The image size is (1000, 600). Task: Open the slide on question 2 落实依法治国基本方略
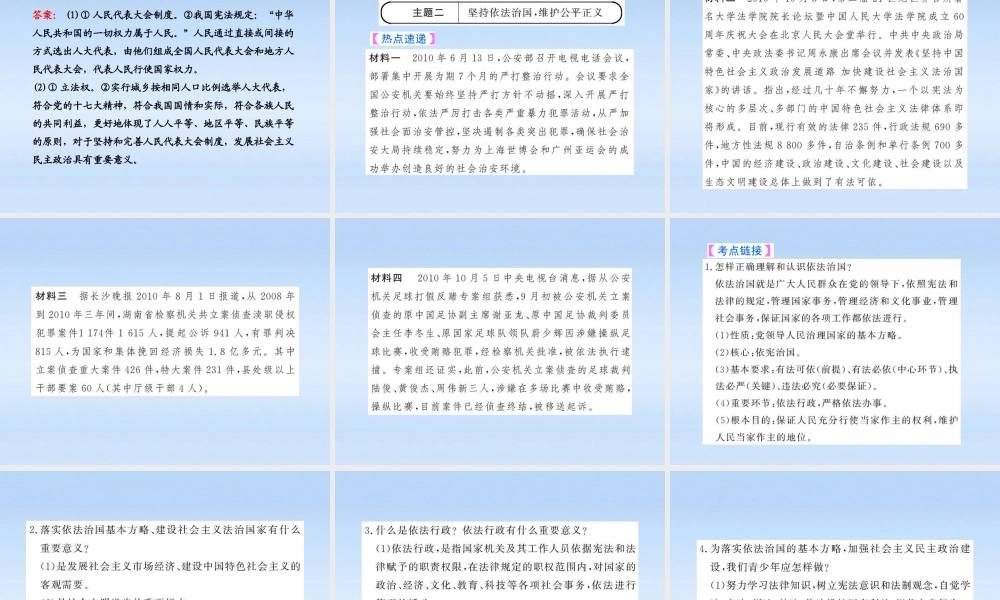pyautogui.click(x=165, y=536)
